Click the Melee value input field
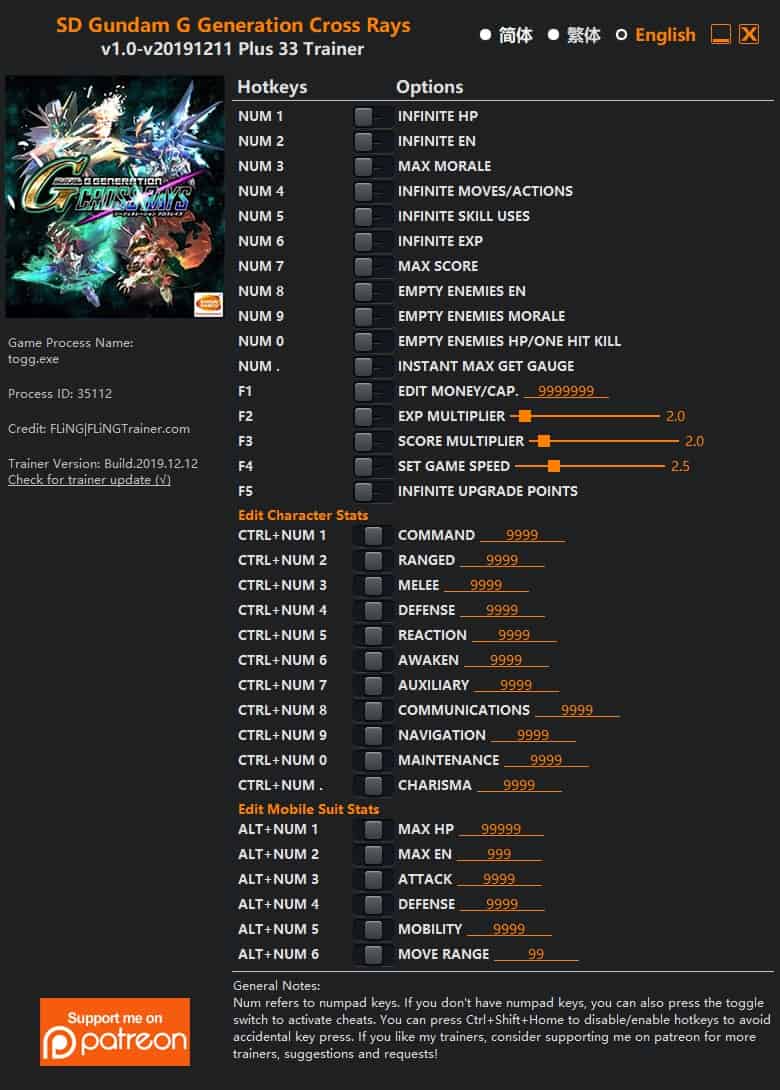This screenshot has width=780, height=1090. point(486,585)
